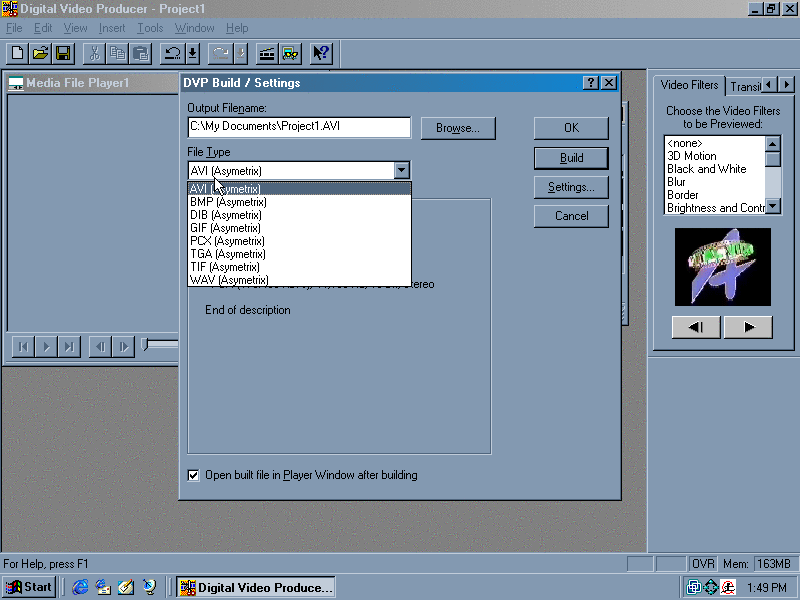Click the Media Player position slider thumb
This screenshot has height=600, width=800.
click(145, 345)
